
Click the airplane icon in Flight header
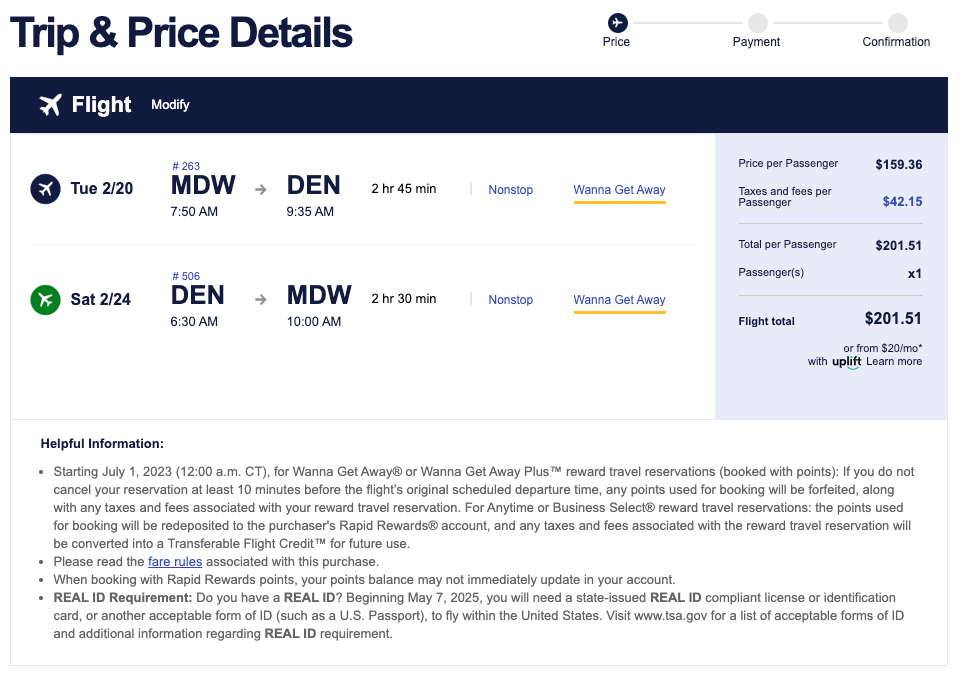pos(50,104)
